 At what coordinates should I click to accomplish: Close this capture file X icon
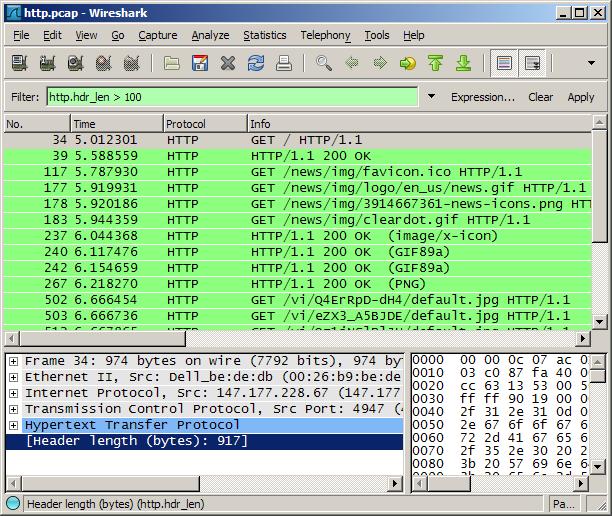(228, 63)
